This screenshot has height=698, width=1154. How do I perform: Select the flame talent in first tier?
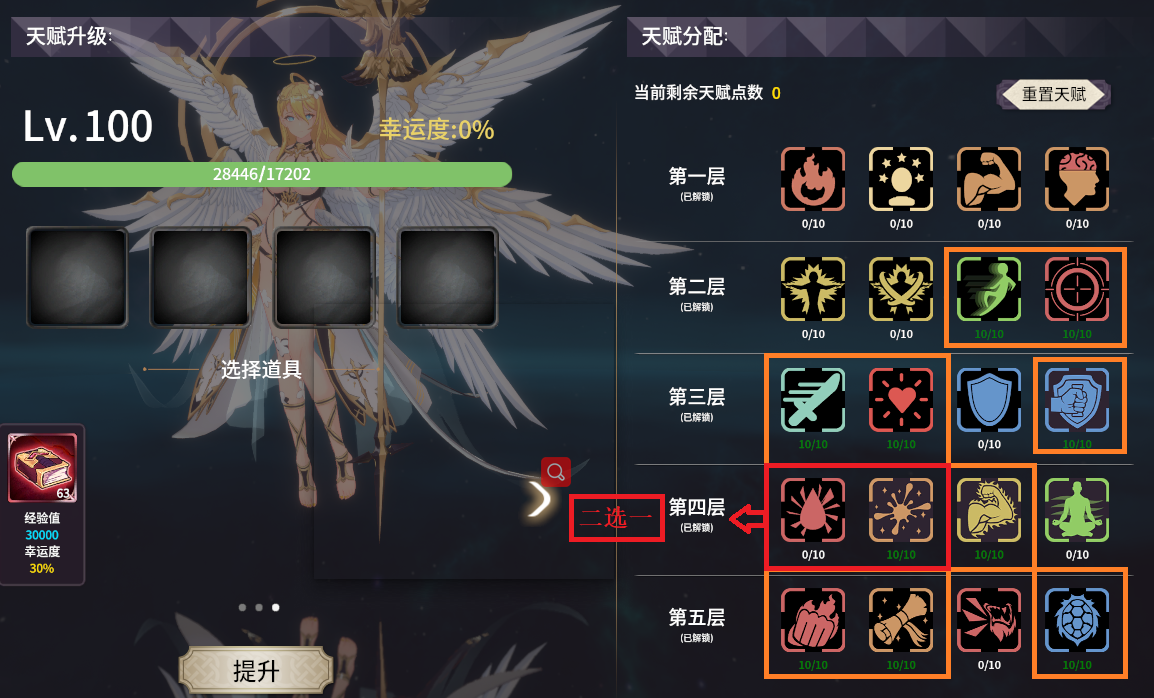tap(813, 179)
